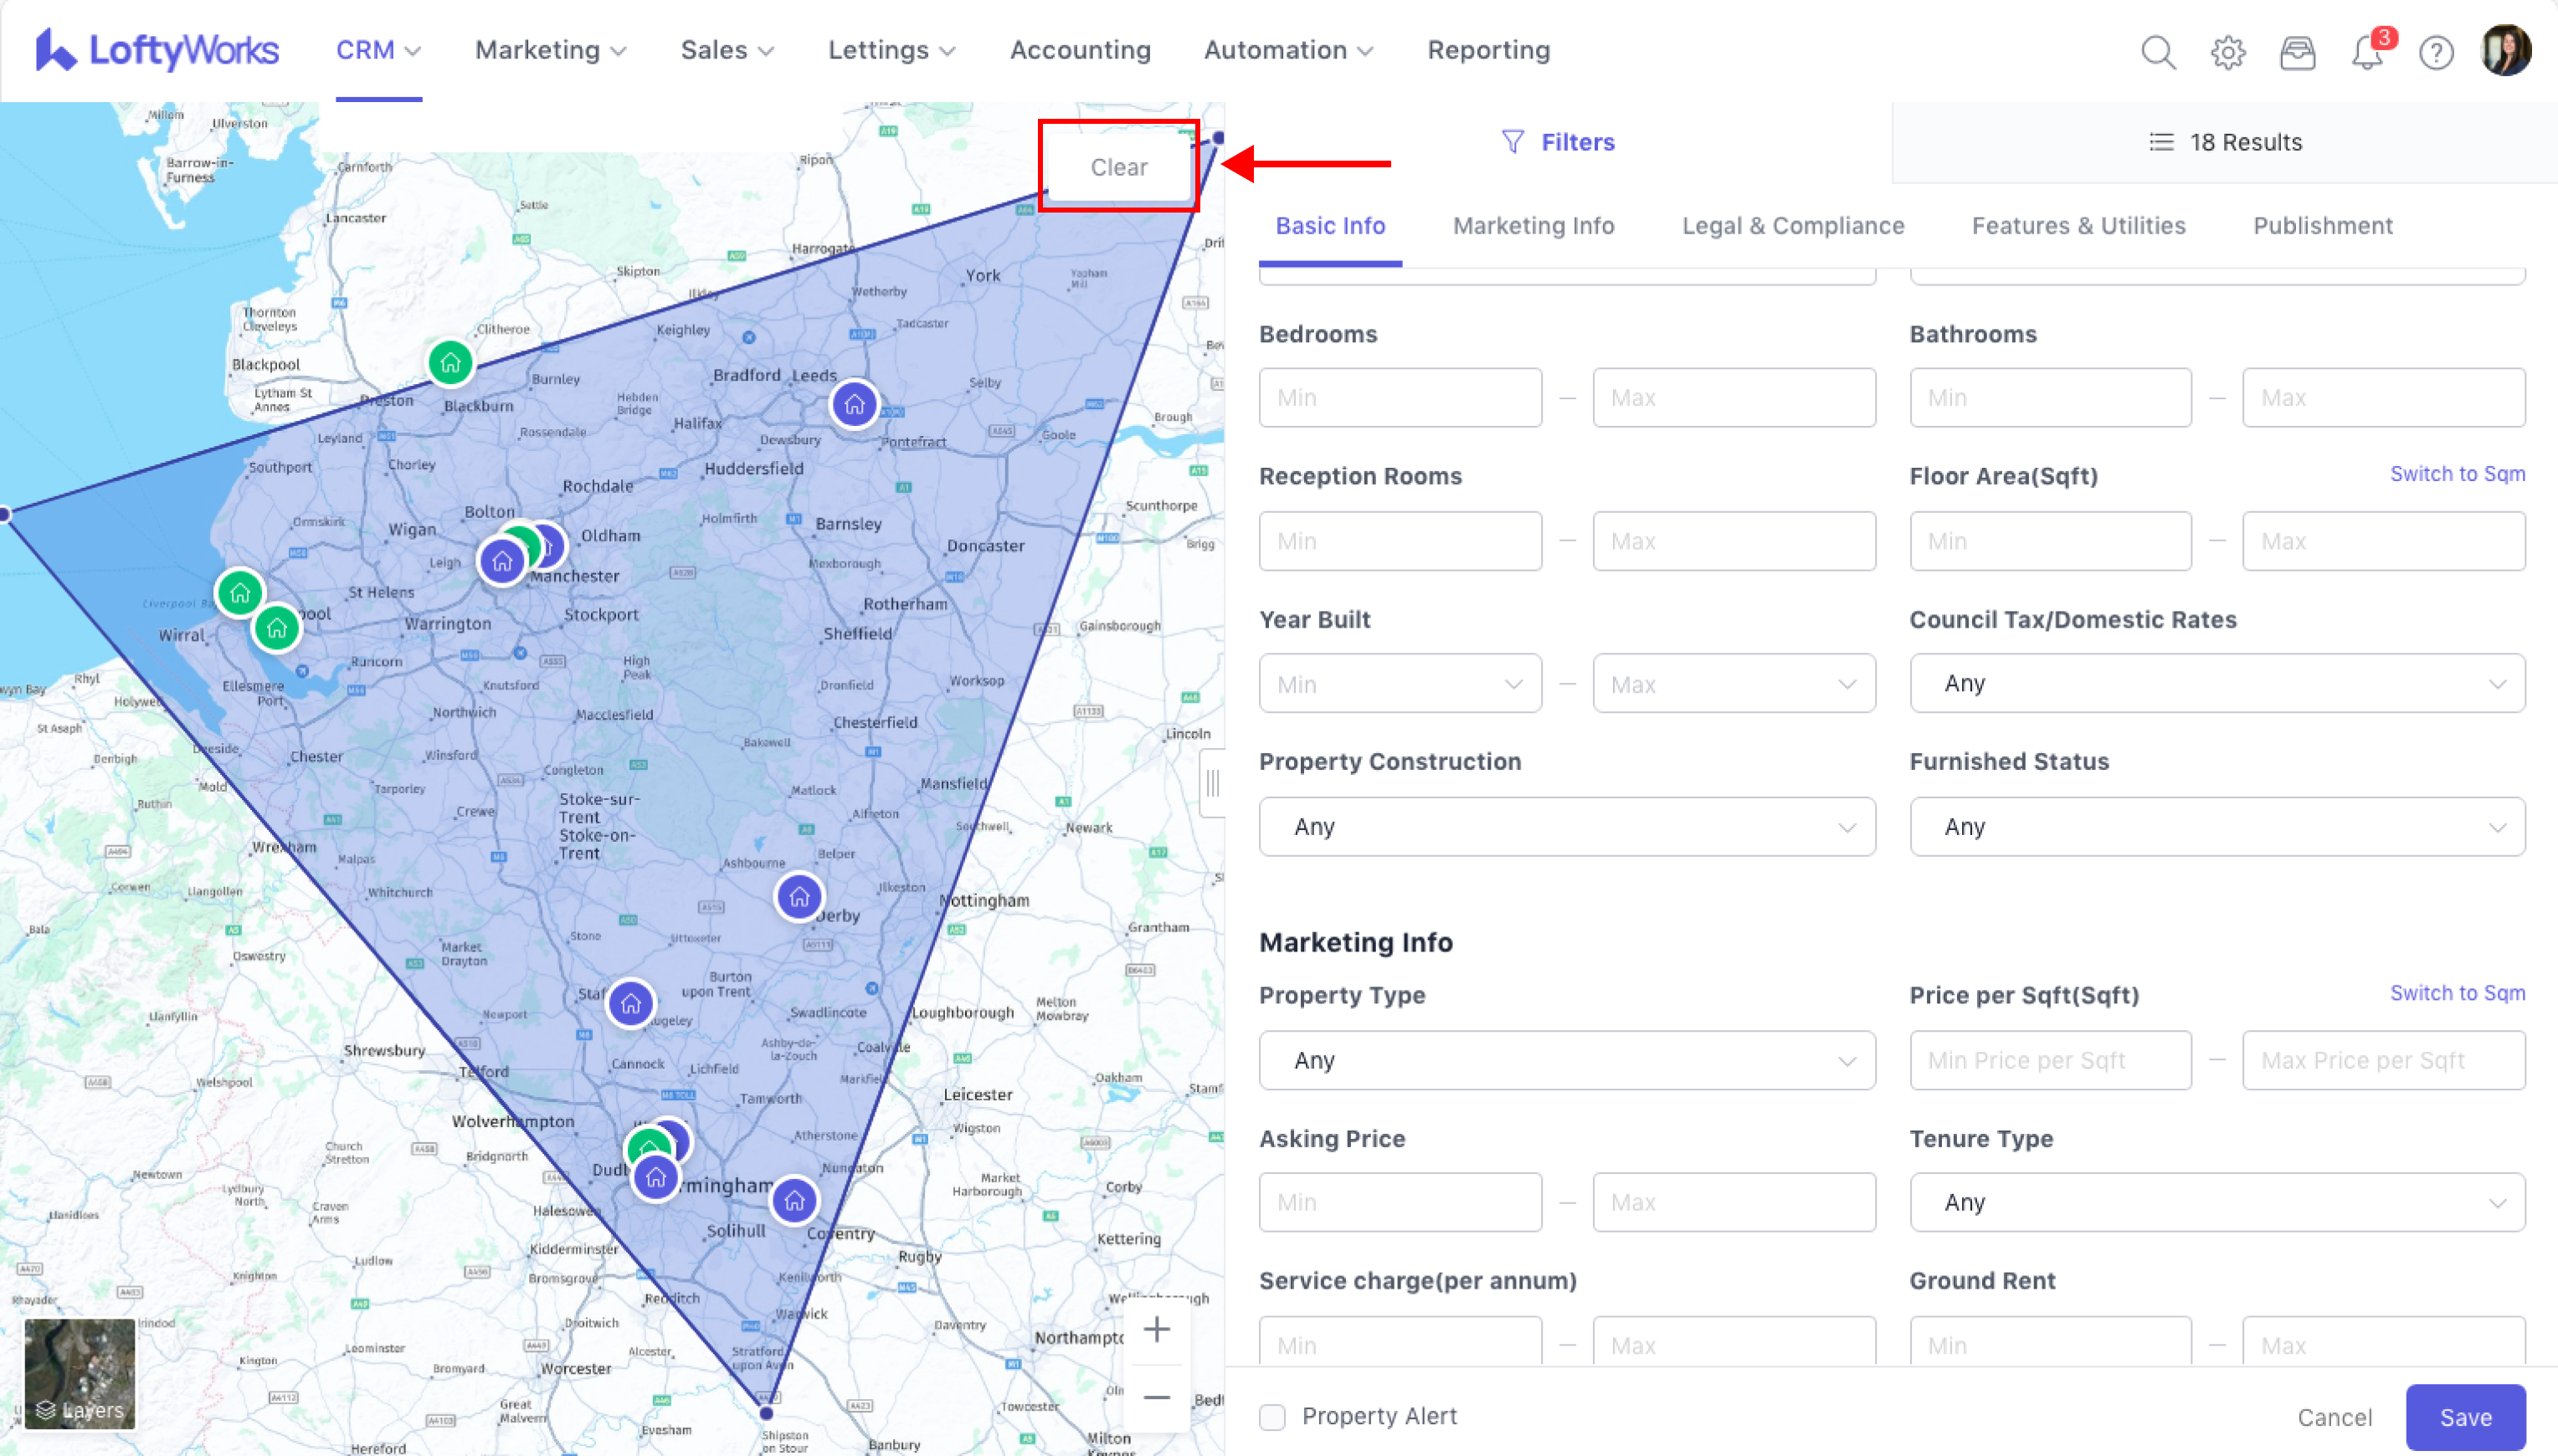Screen dimensions: 2558x1456
Task: Click the Save button
Action: point(2465,1416)
